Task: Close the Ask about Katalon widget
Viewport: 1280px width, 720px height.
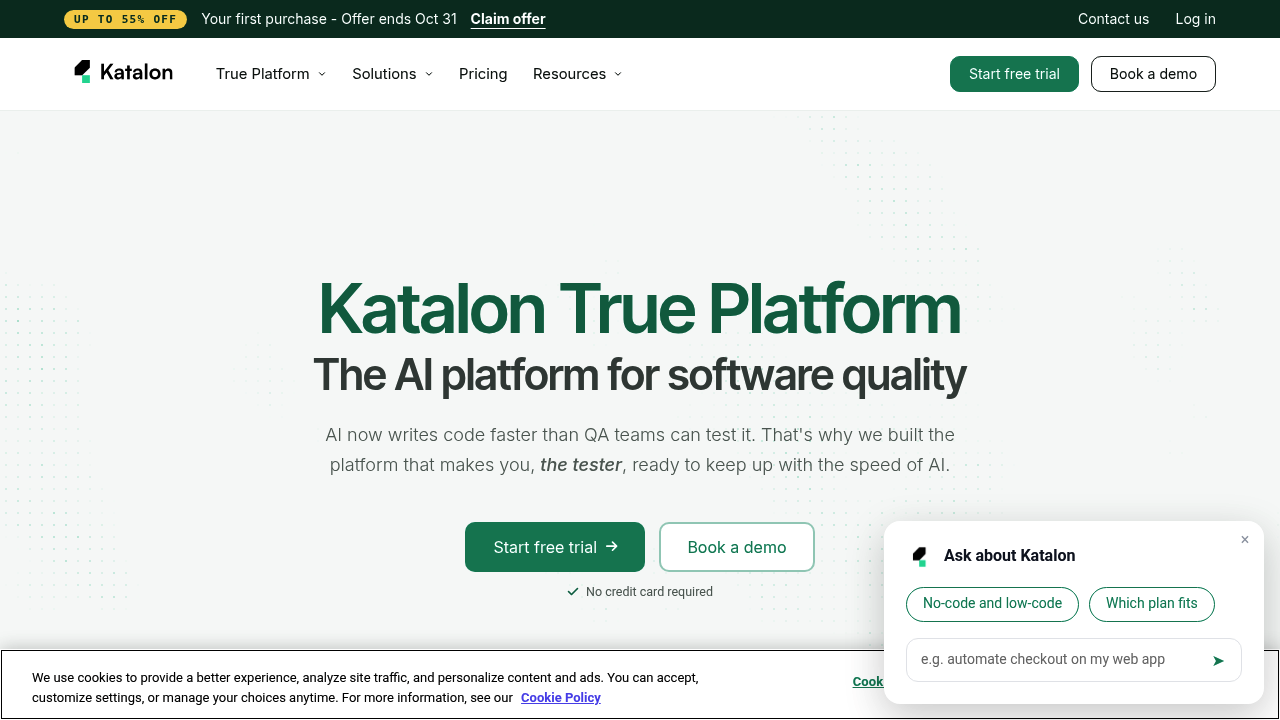Action: tap(1245, 540)
